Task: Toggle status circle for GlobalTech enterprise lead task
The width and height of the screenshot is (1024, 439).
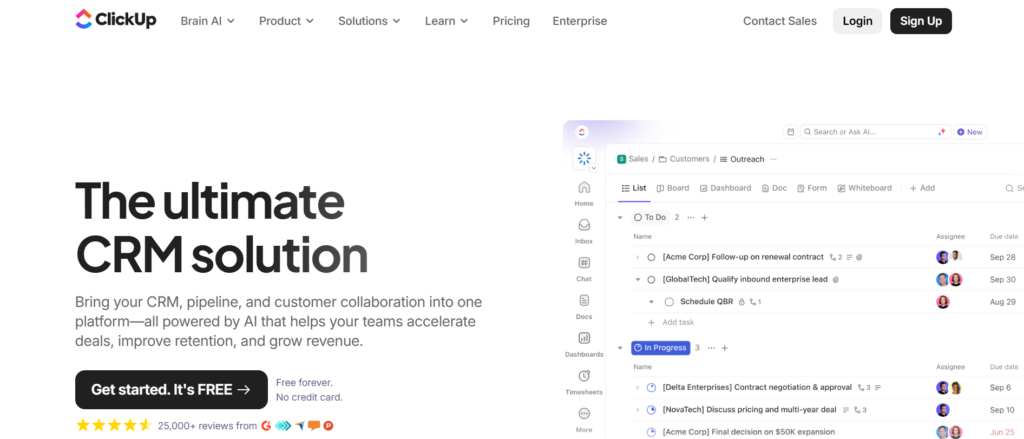Action: tap(651, 280)
